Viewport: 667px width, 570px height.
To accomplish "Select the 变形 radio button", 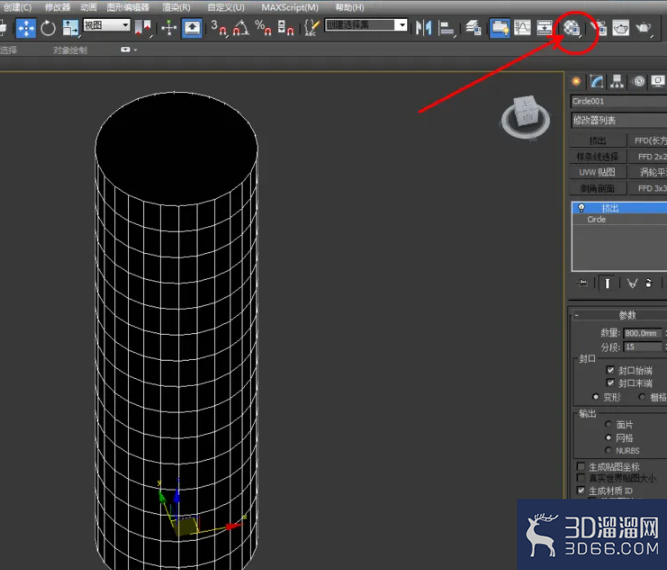I will pyautogui.click(x=596, y=397).
